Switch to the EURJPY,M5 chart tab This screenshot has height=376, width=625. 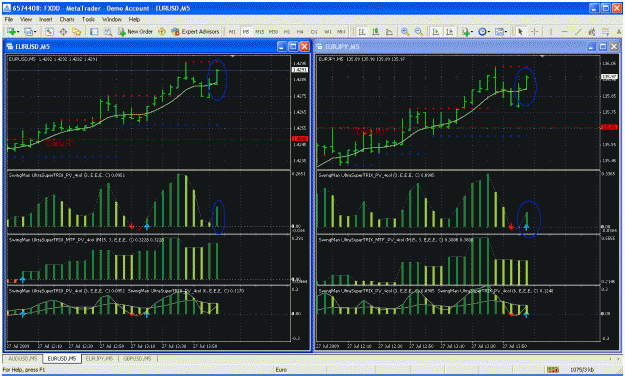click(99, 359)
